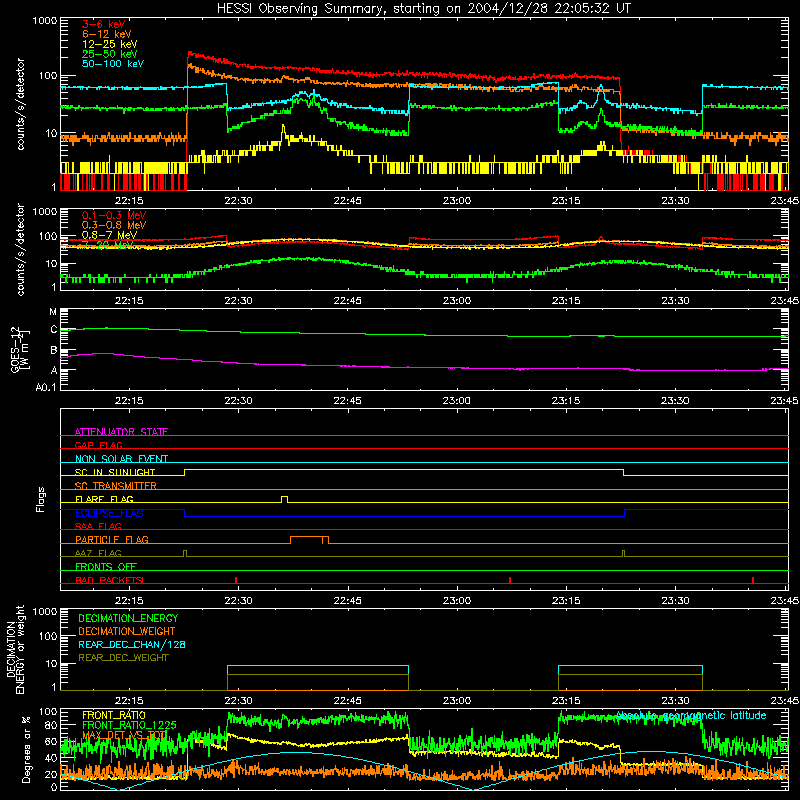Click the 'Flags' vertical axis label

pos(40,499)
